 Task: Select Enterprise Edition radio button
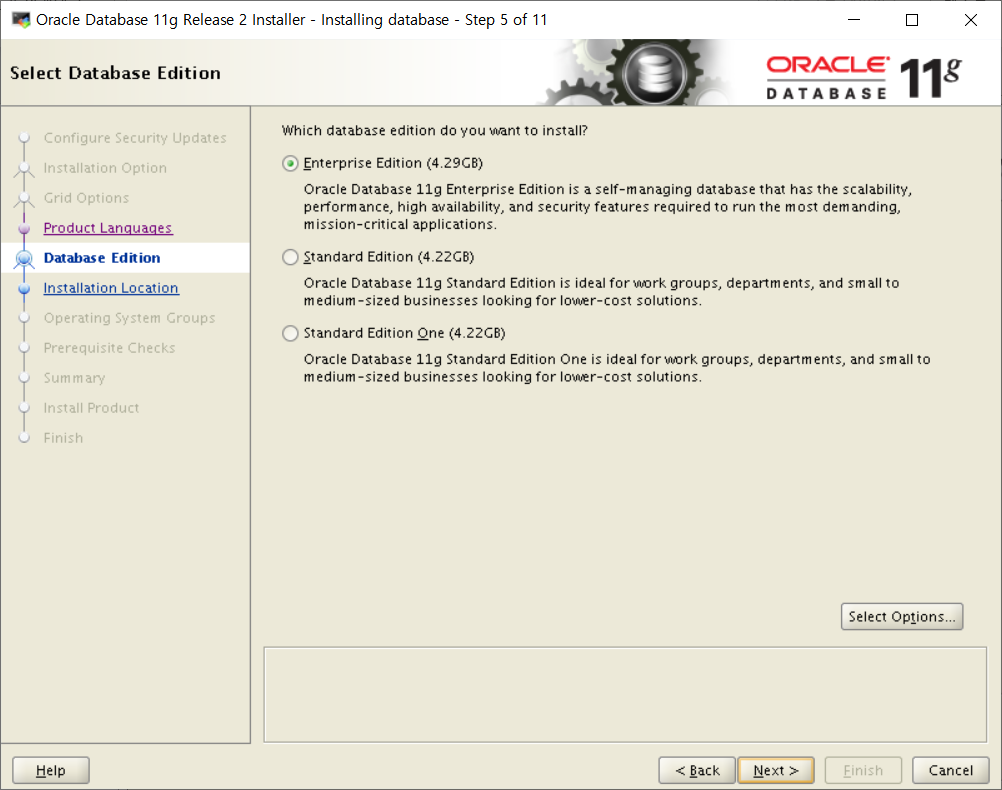[x=290, y=164]
